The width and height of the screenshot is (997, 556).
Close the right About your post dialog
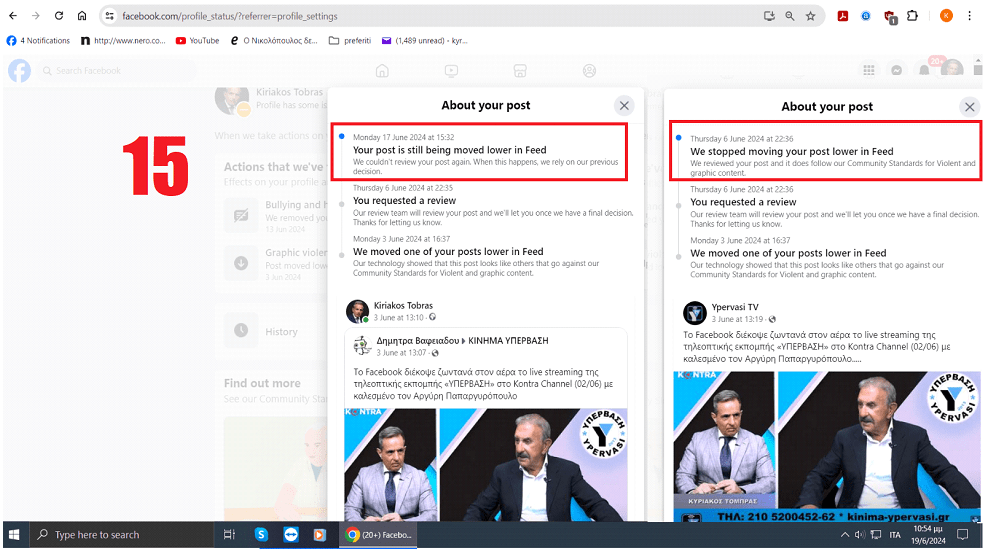(x=970, y=107)
